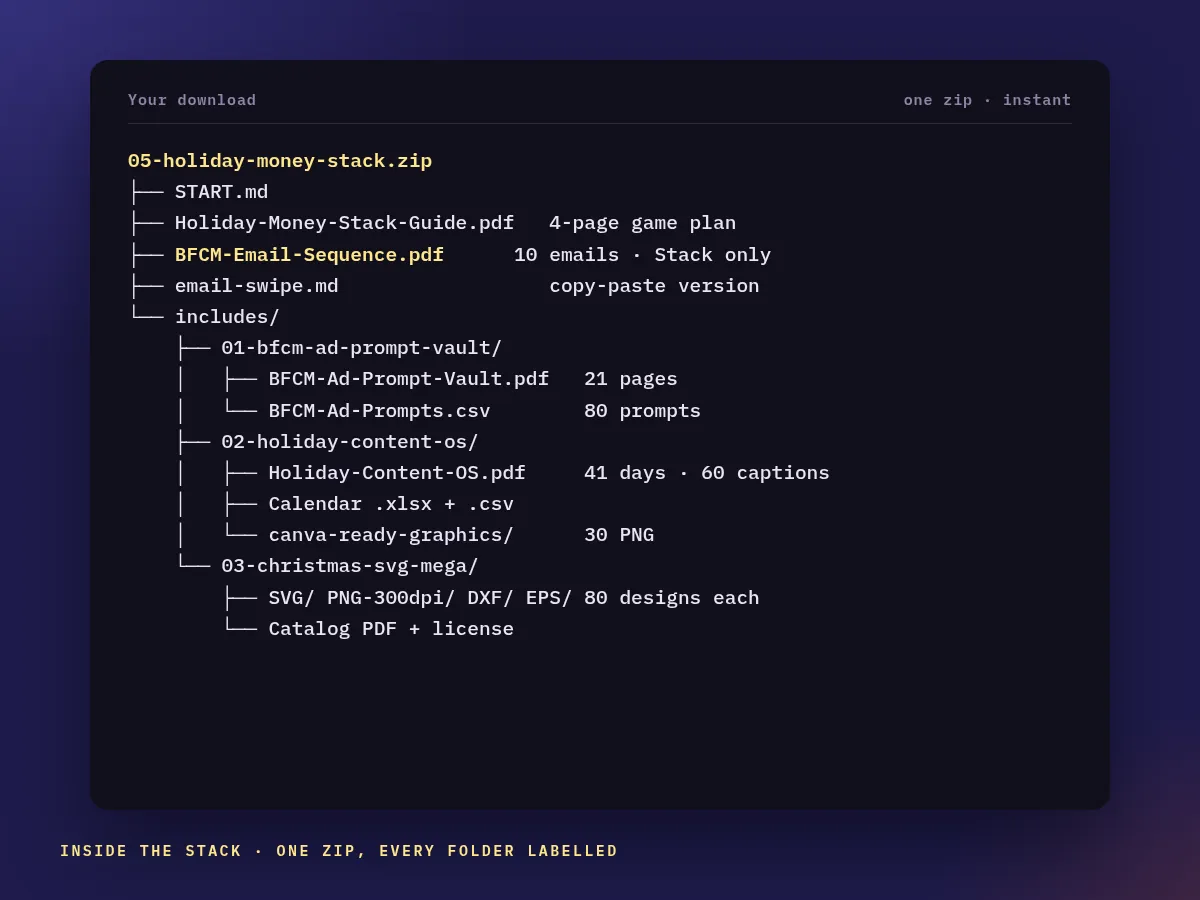Viewport: 1200px width, 900px height.
Task: Click the '21 pages' note
Action: (x=631, y=379)
